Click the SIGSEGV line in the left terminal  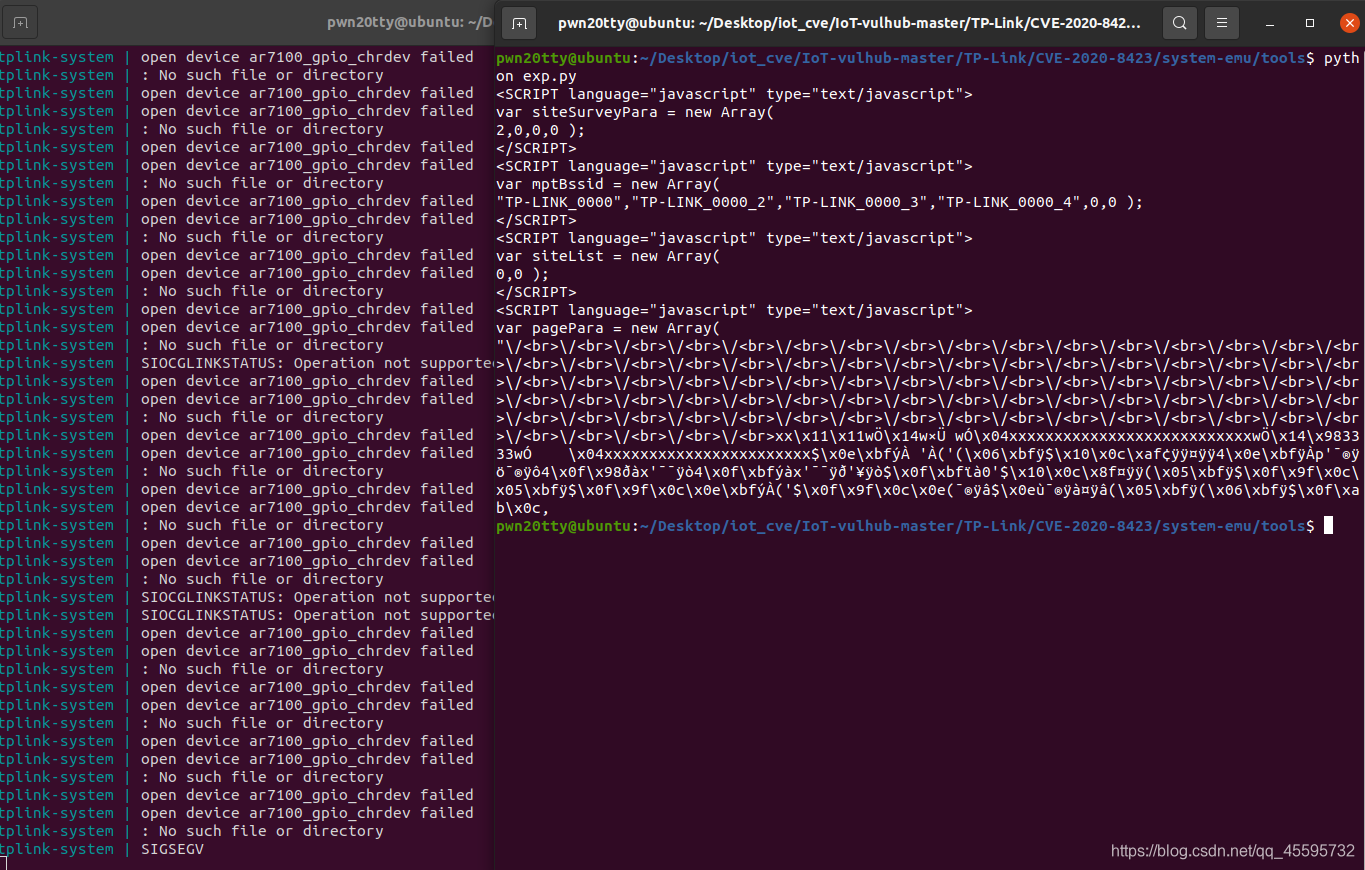coord(172,849)
